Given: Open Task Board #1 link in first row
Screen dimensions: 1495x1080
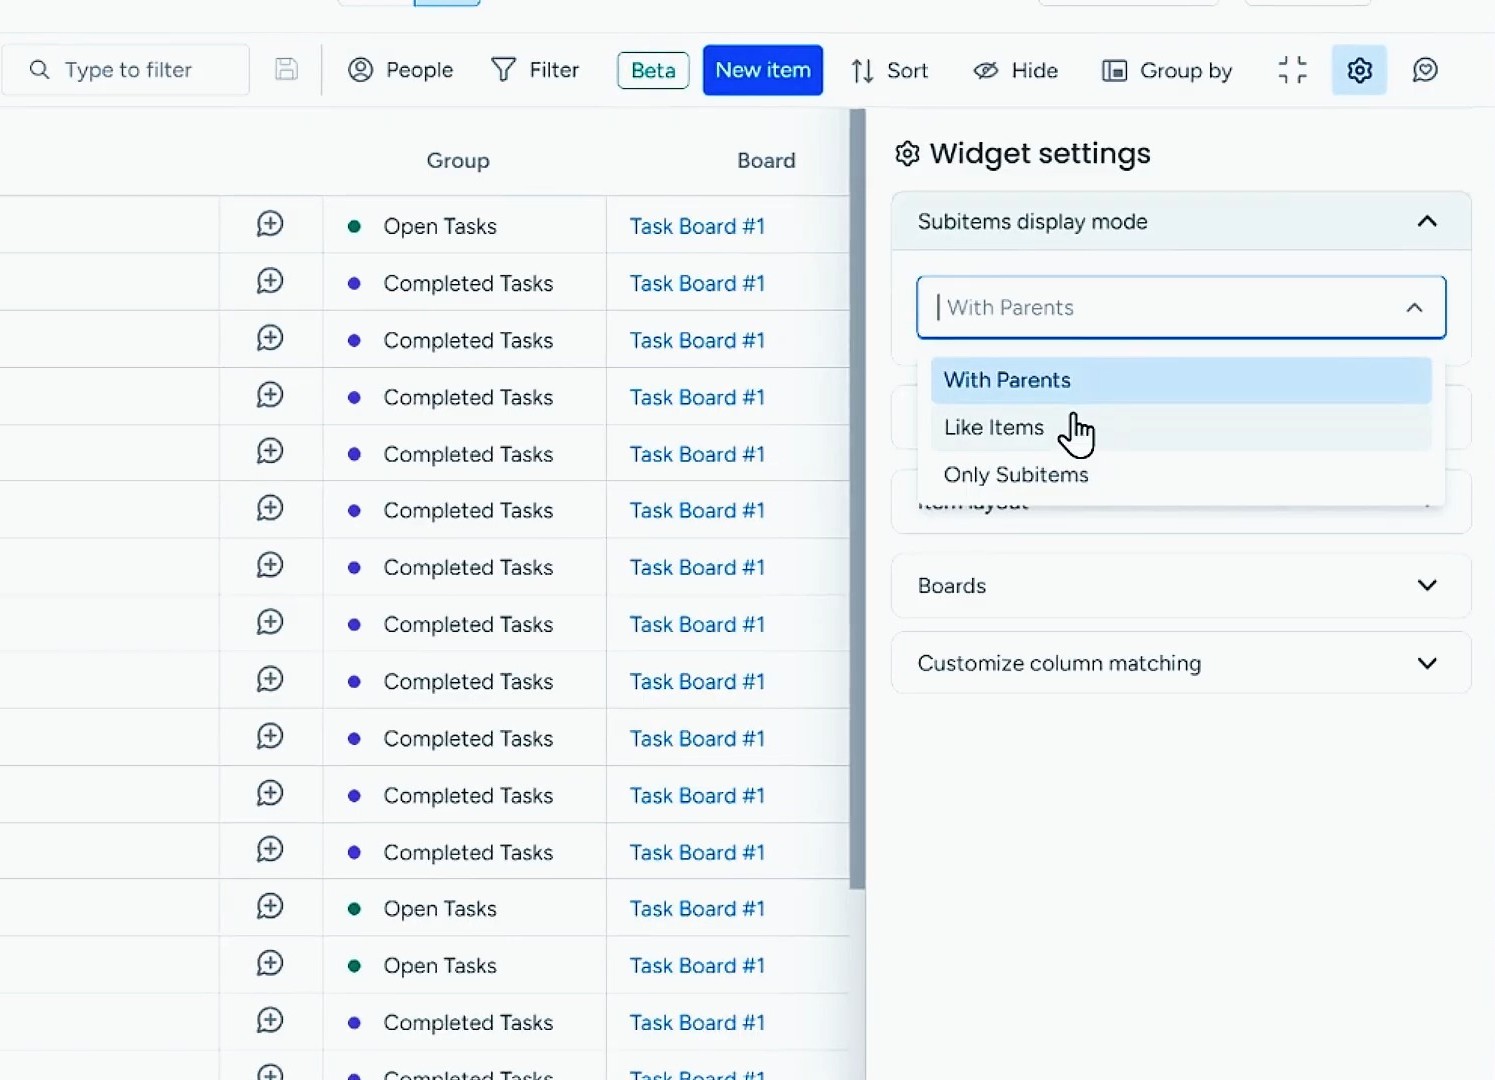Looking at the screenshot, I should click(x=697, y=226).
